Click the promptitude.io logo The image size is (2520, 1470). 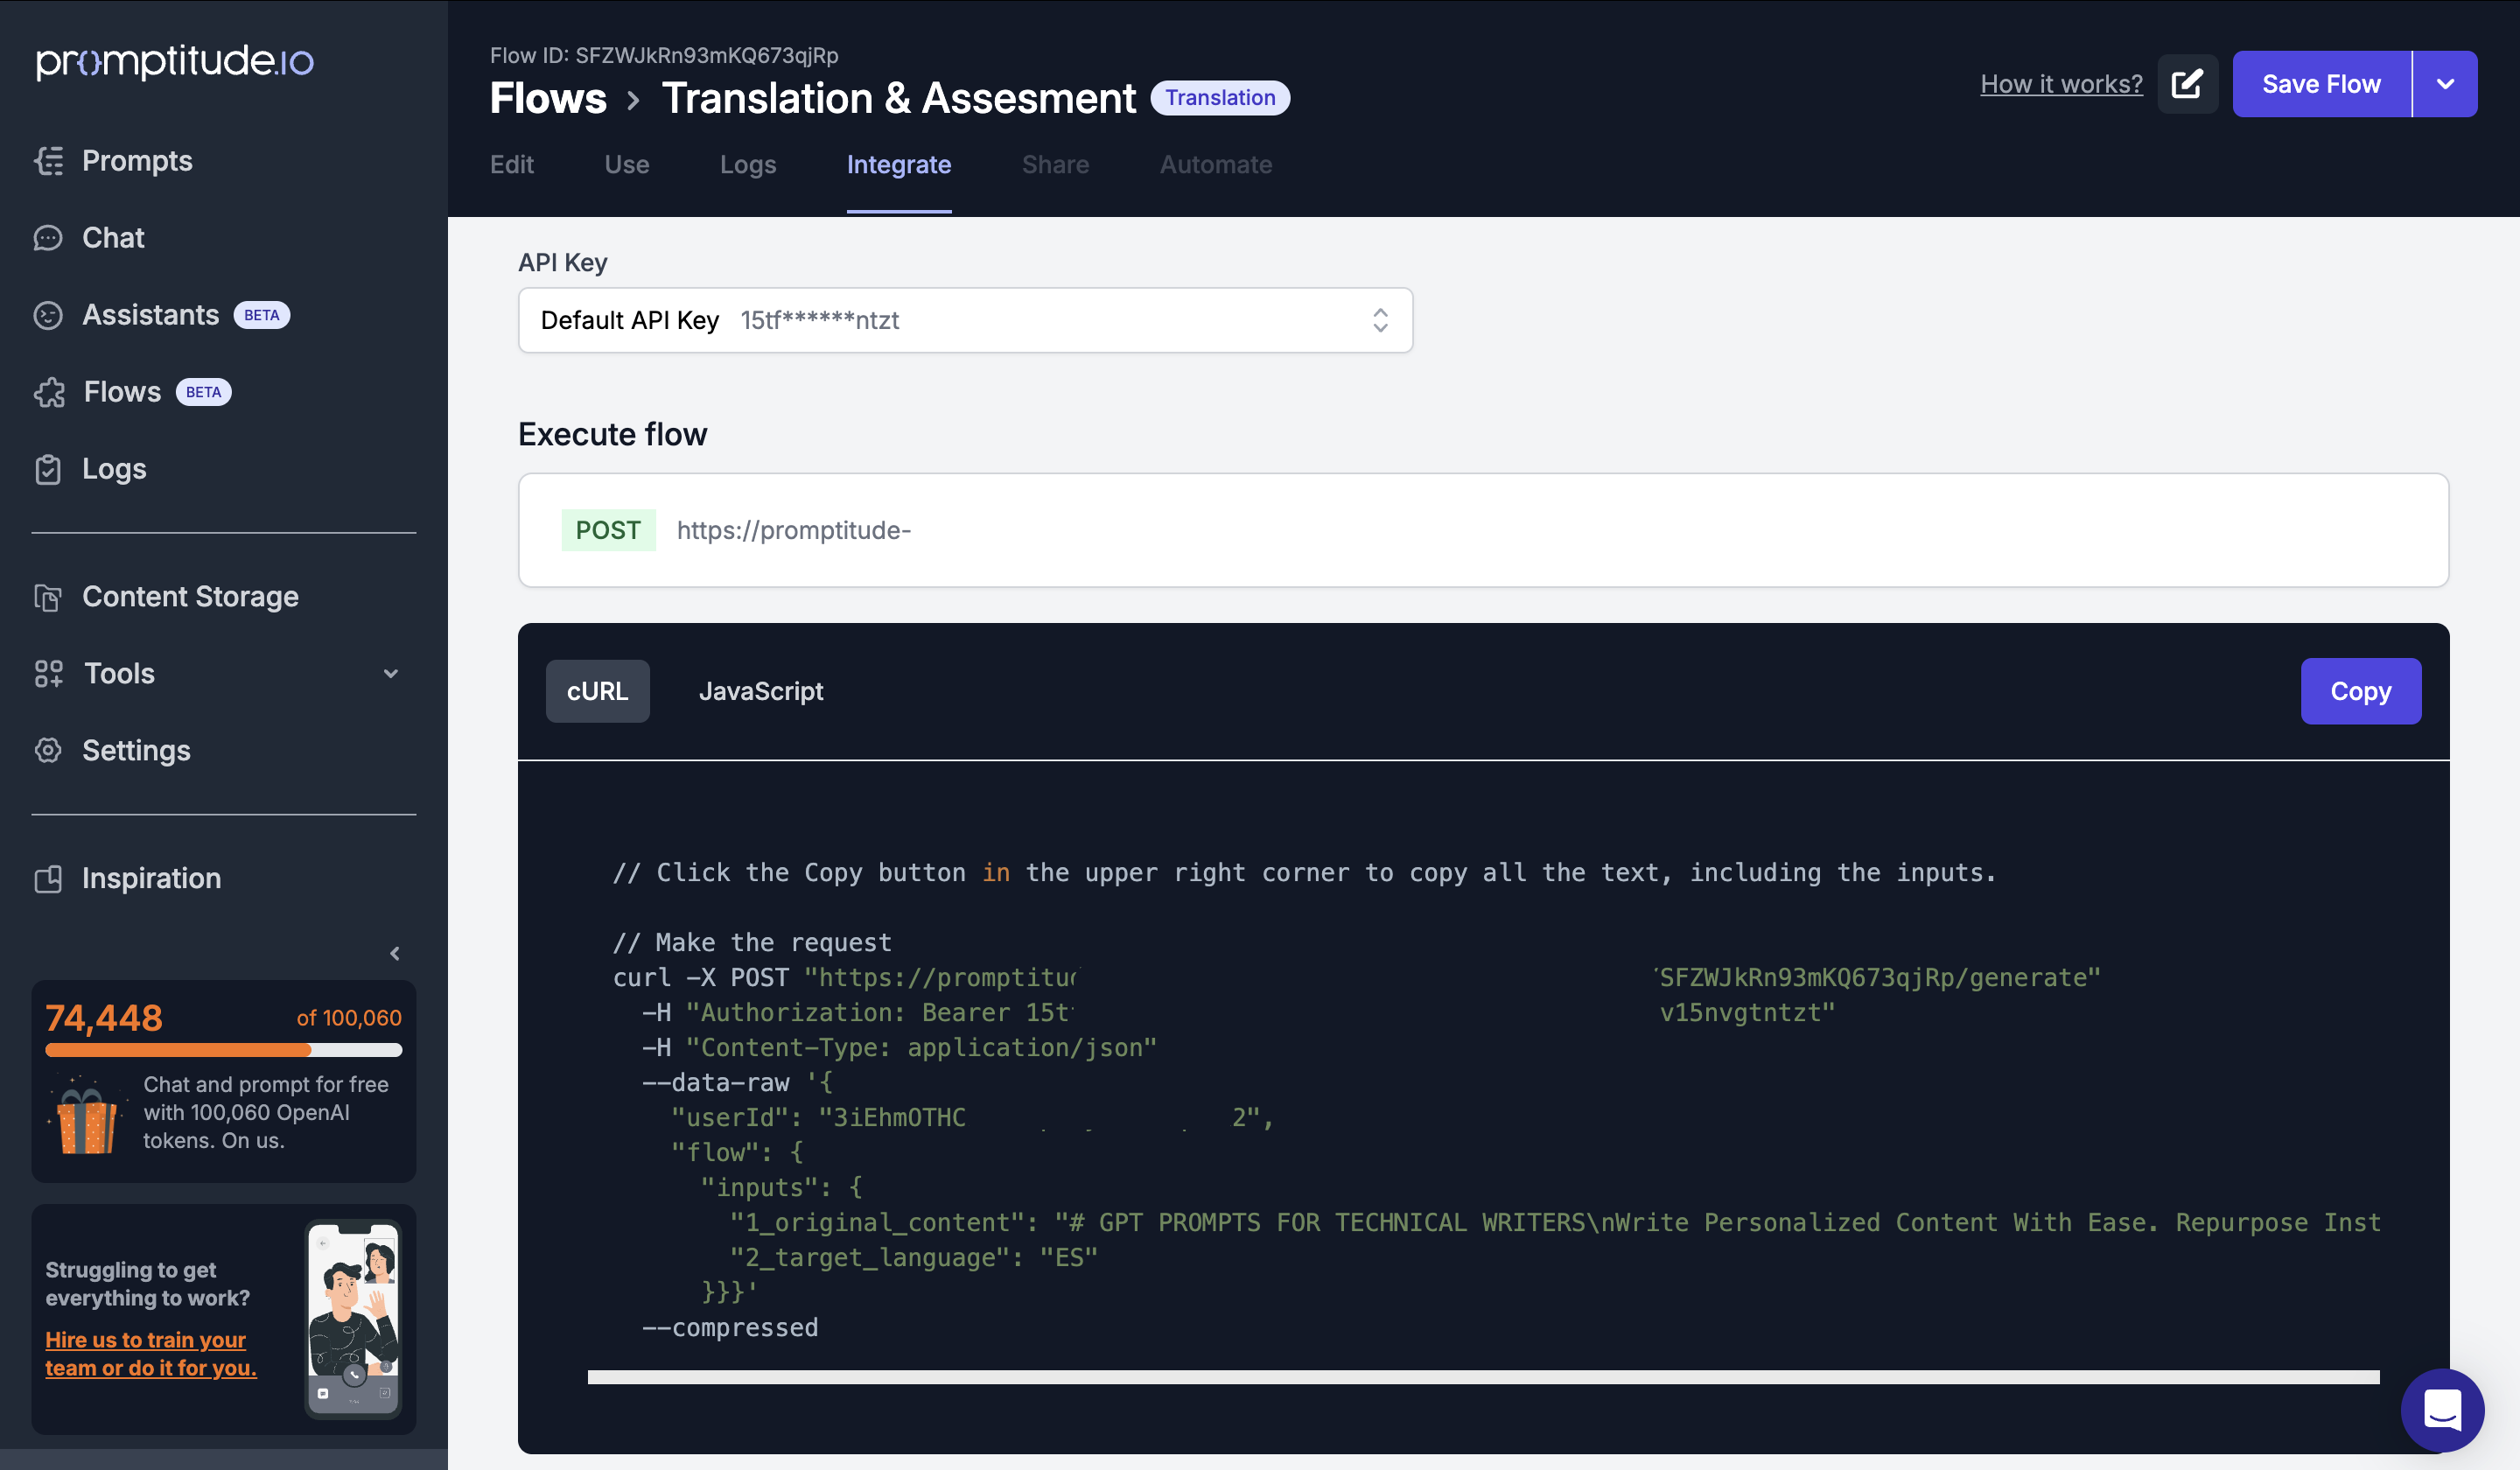click(175, 61)
